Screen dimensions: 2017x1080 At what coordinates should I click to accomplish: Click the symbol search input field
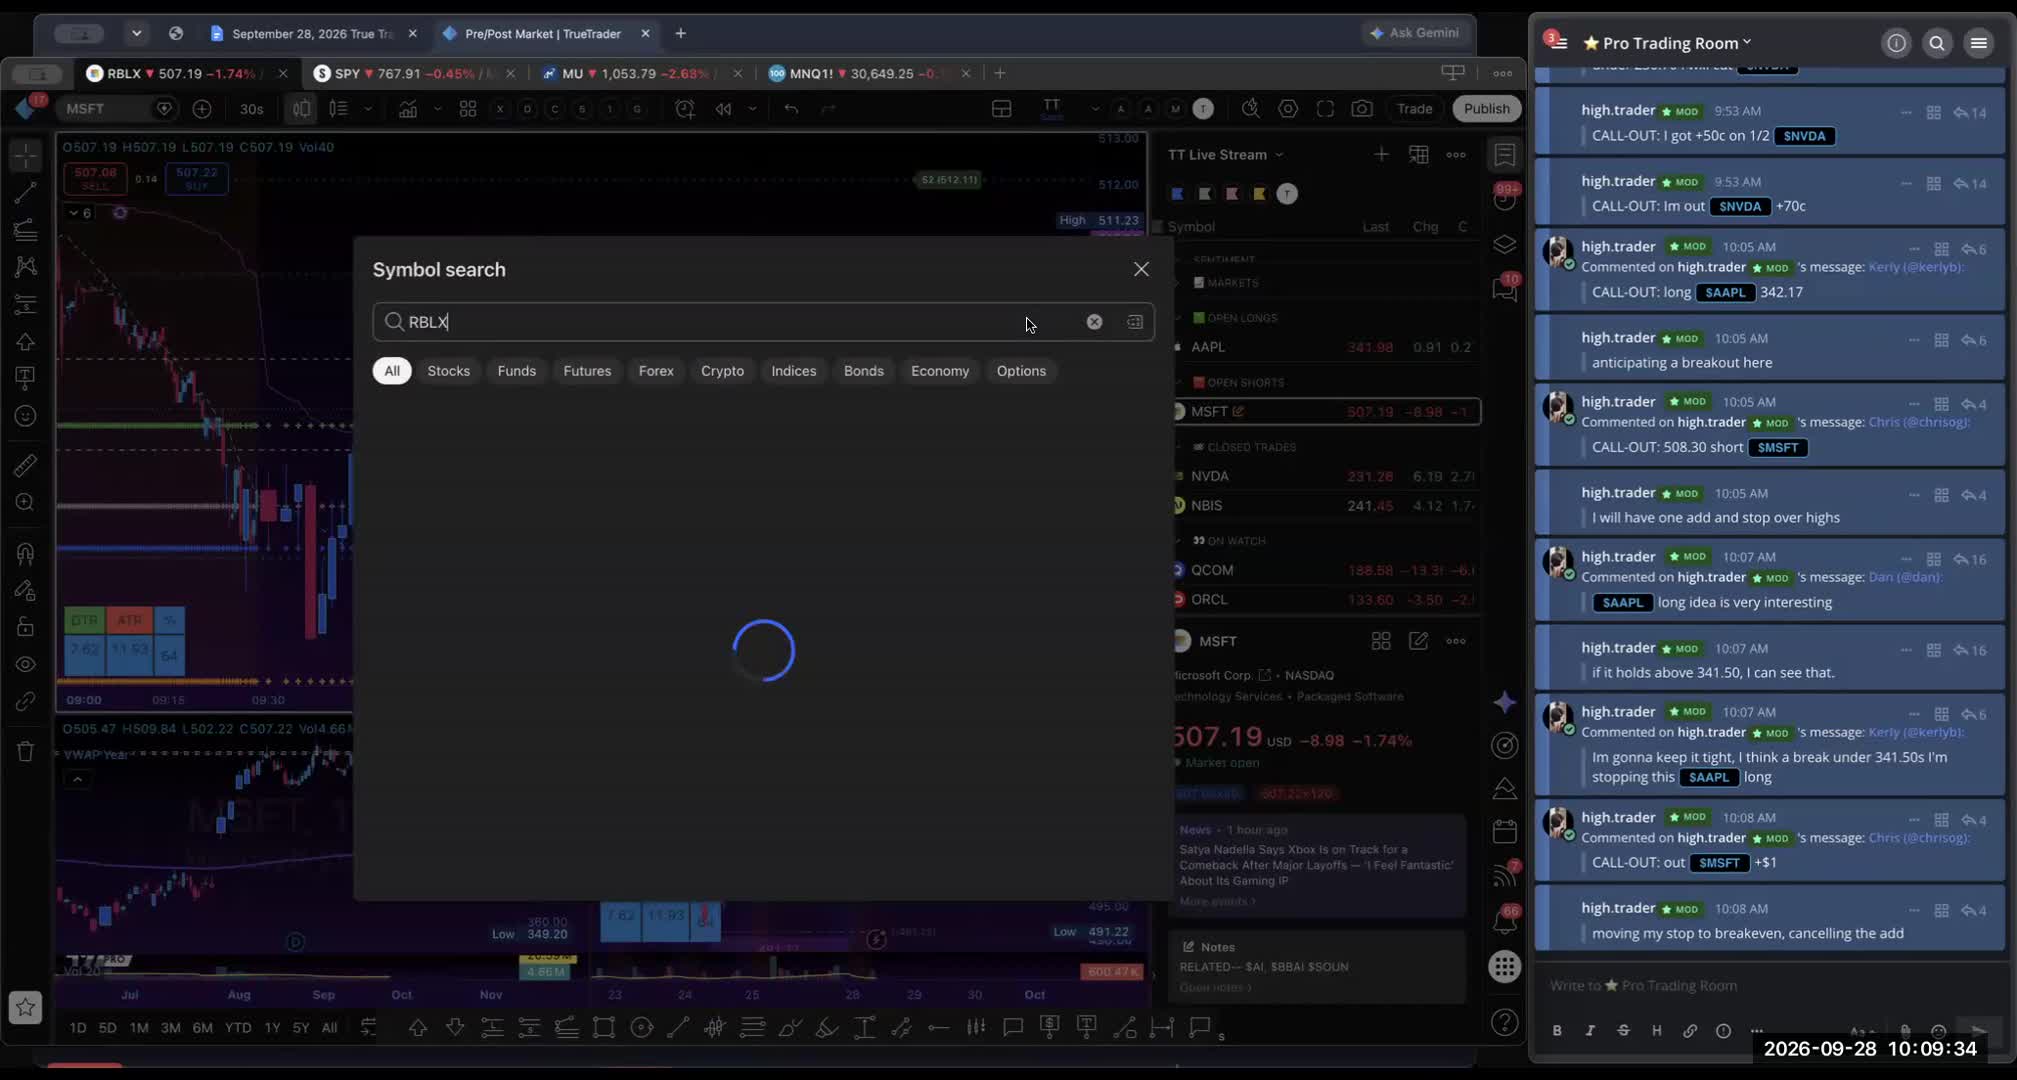763,322
